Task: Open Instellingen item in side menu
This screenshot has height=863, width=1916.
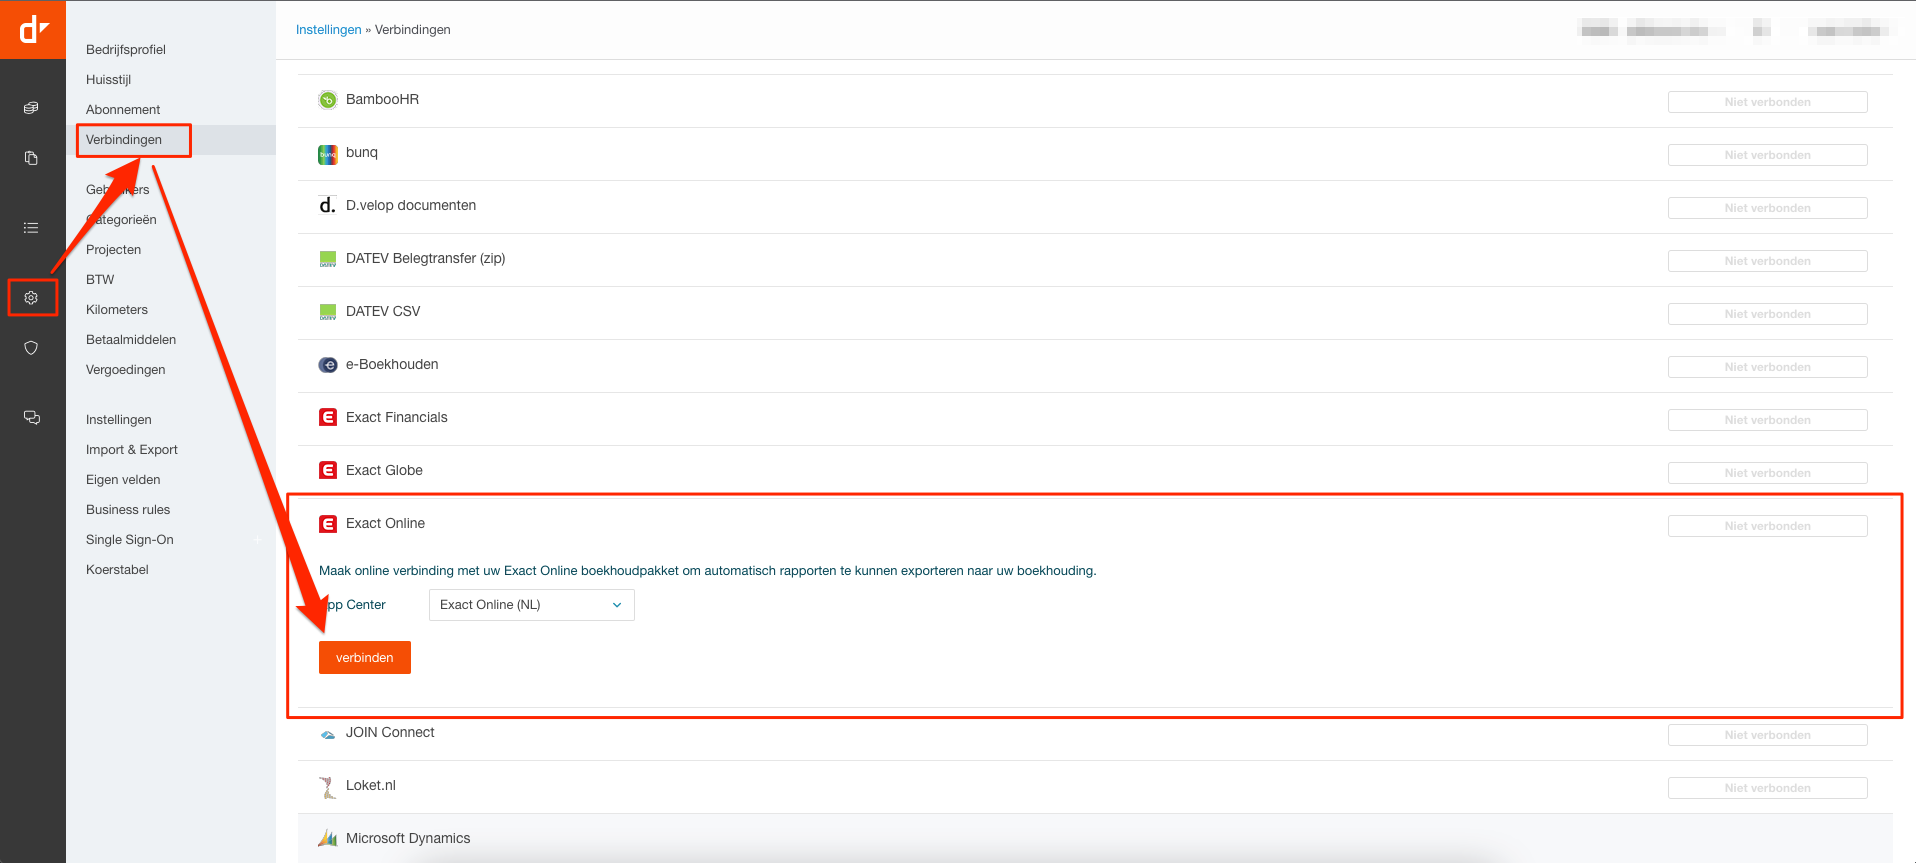Action: [x=119, y=419]
